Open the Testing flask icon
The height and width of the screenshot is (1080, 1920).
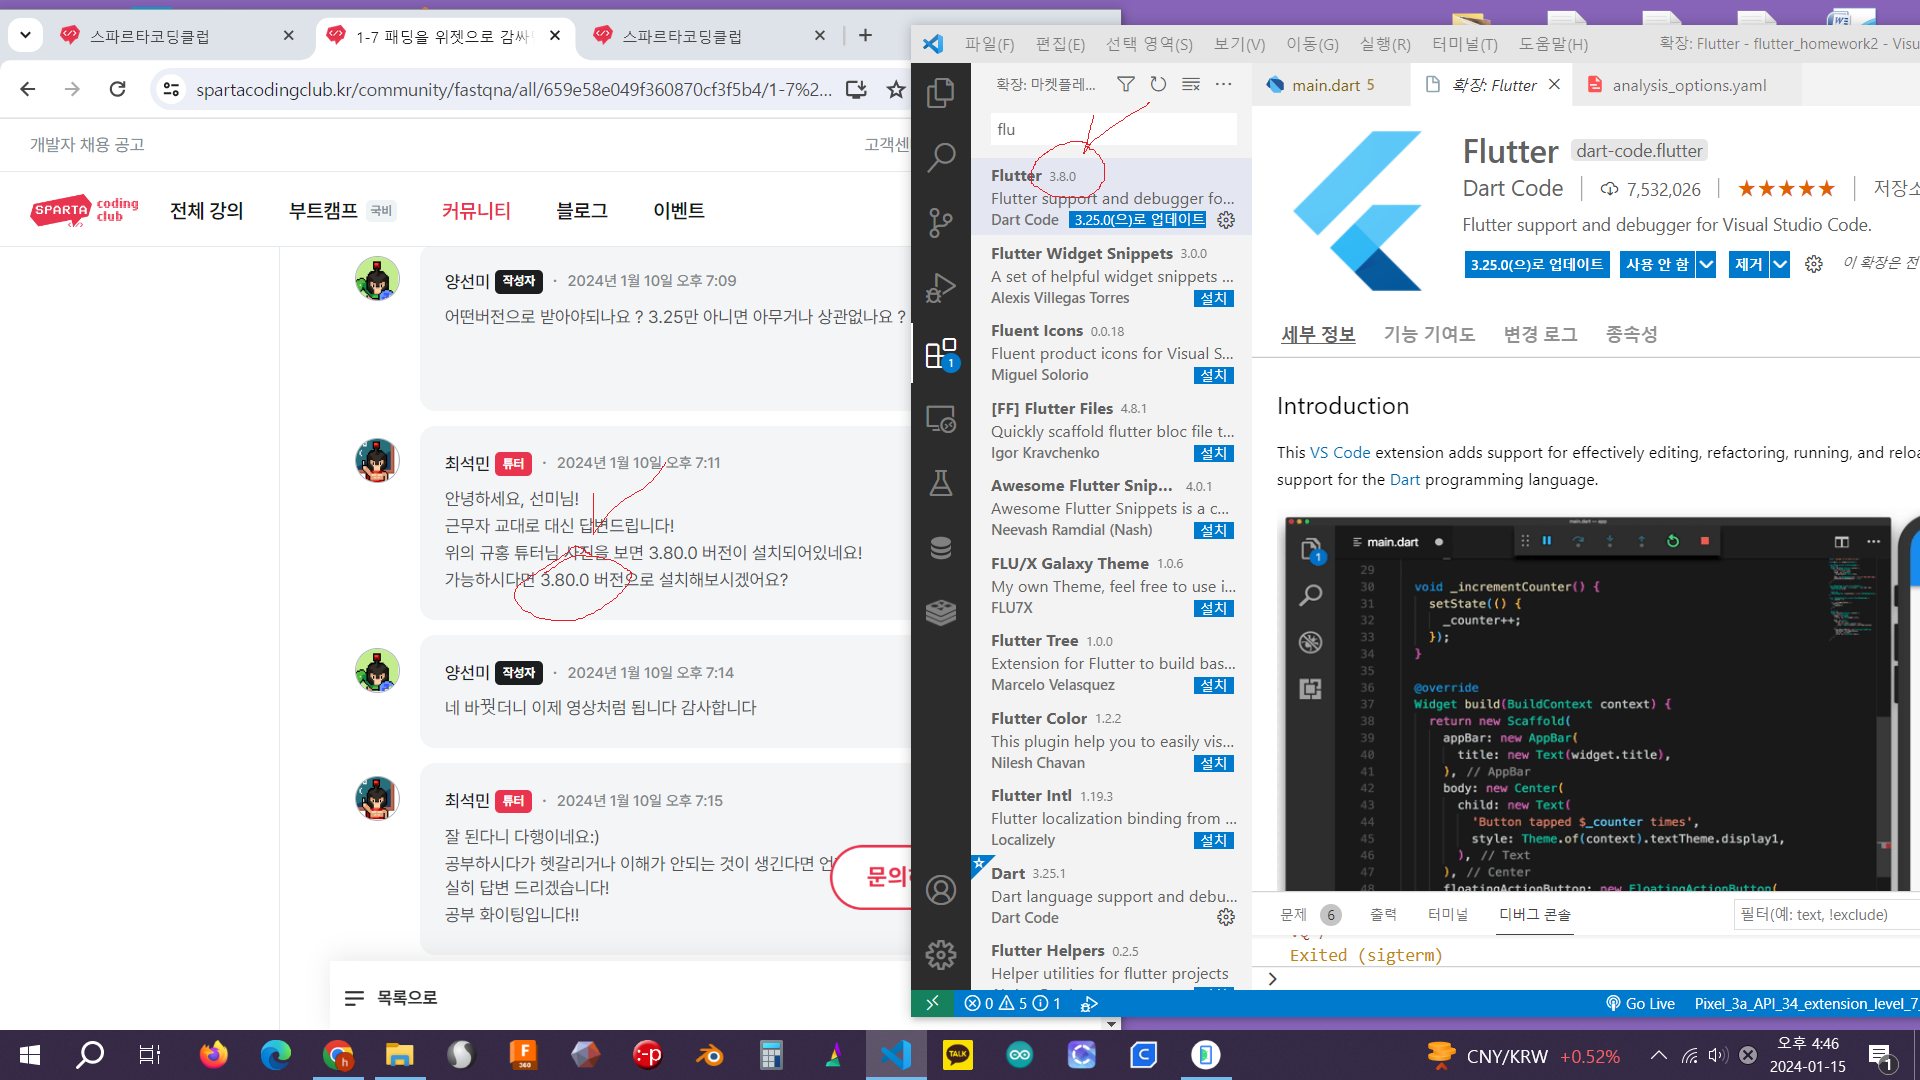[941, 484]
